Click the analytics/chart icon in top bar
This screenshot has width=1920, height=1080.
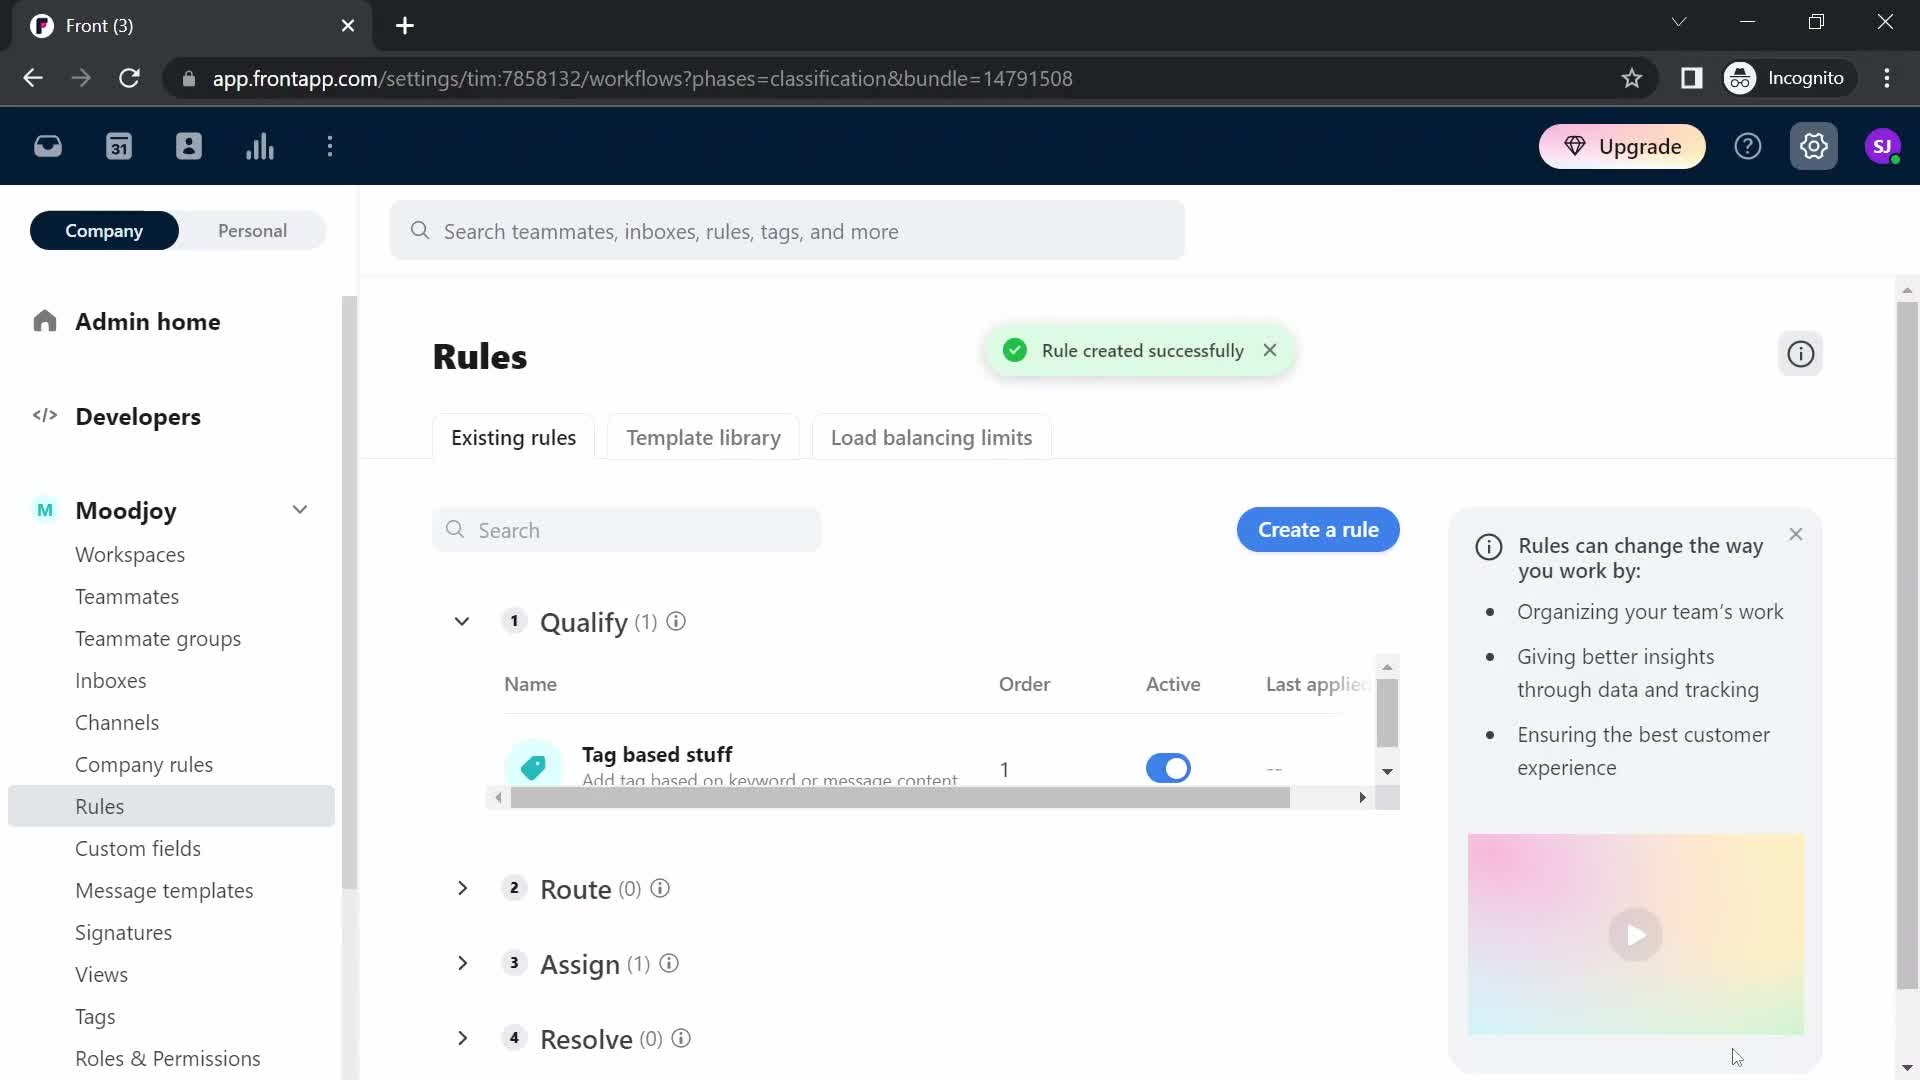(x=260, y=146)
